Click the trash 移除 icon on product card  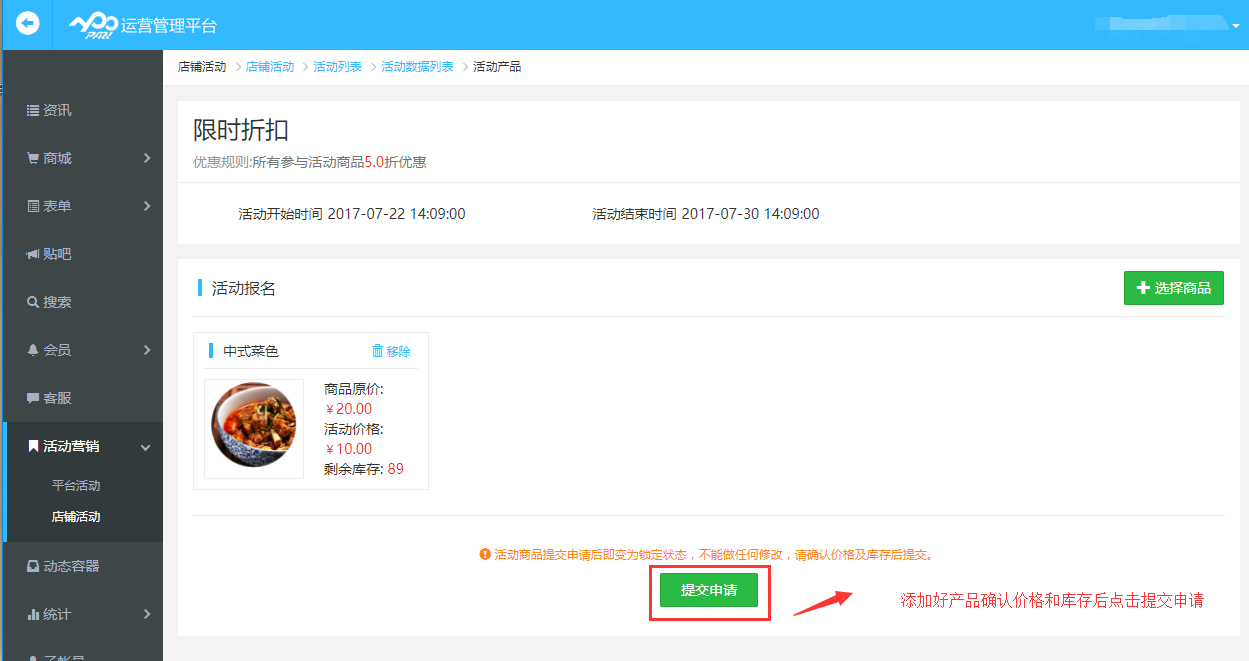[x=378, y=351]
